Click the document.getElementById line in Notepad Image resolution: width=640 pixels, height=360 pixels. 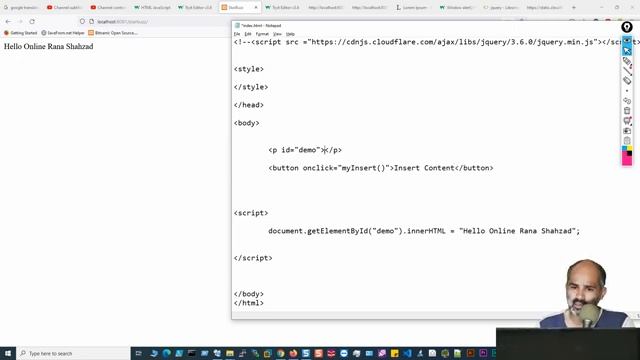[x=424, y=231]
